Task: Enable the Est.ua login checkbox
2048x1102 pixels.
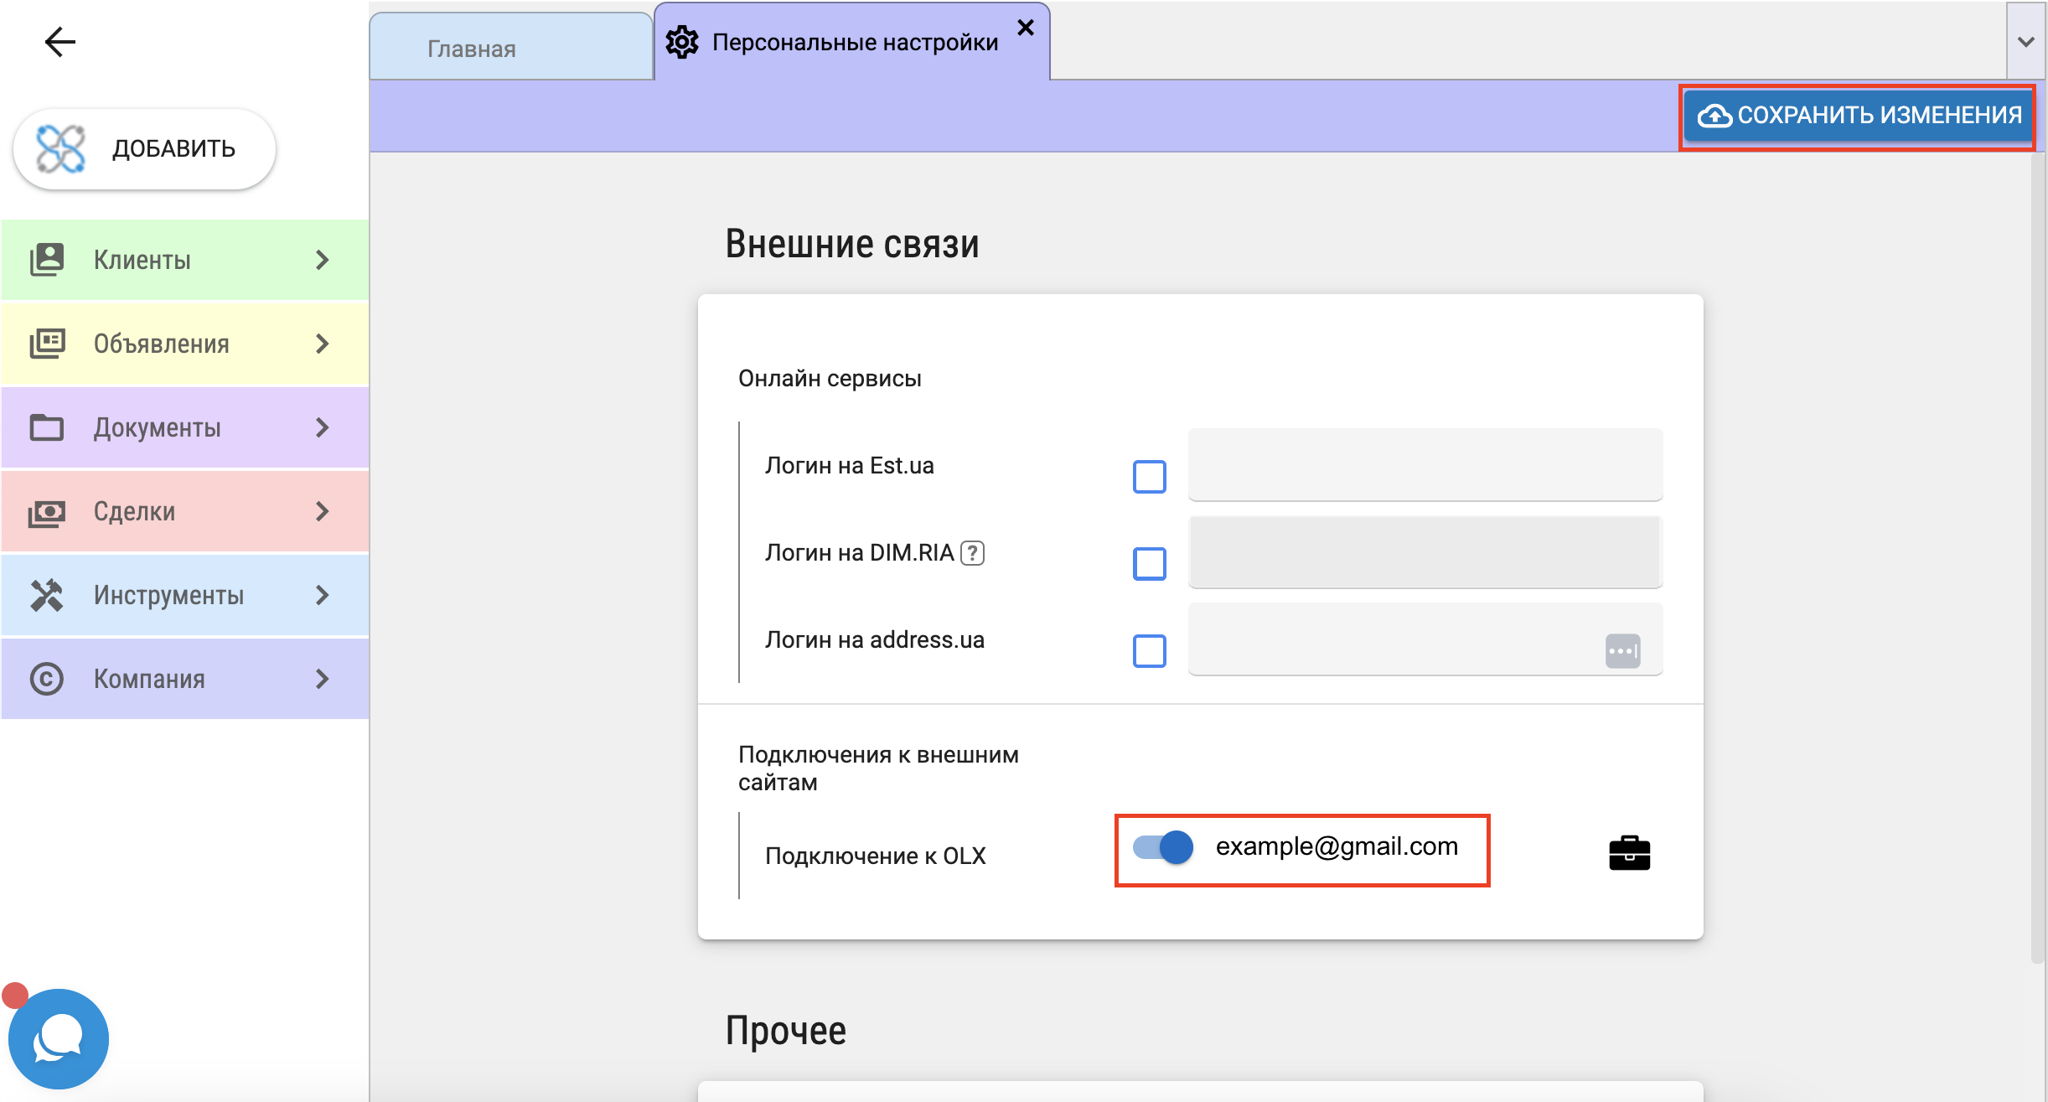Action: click(x=1149, y=476)
